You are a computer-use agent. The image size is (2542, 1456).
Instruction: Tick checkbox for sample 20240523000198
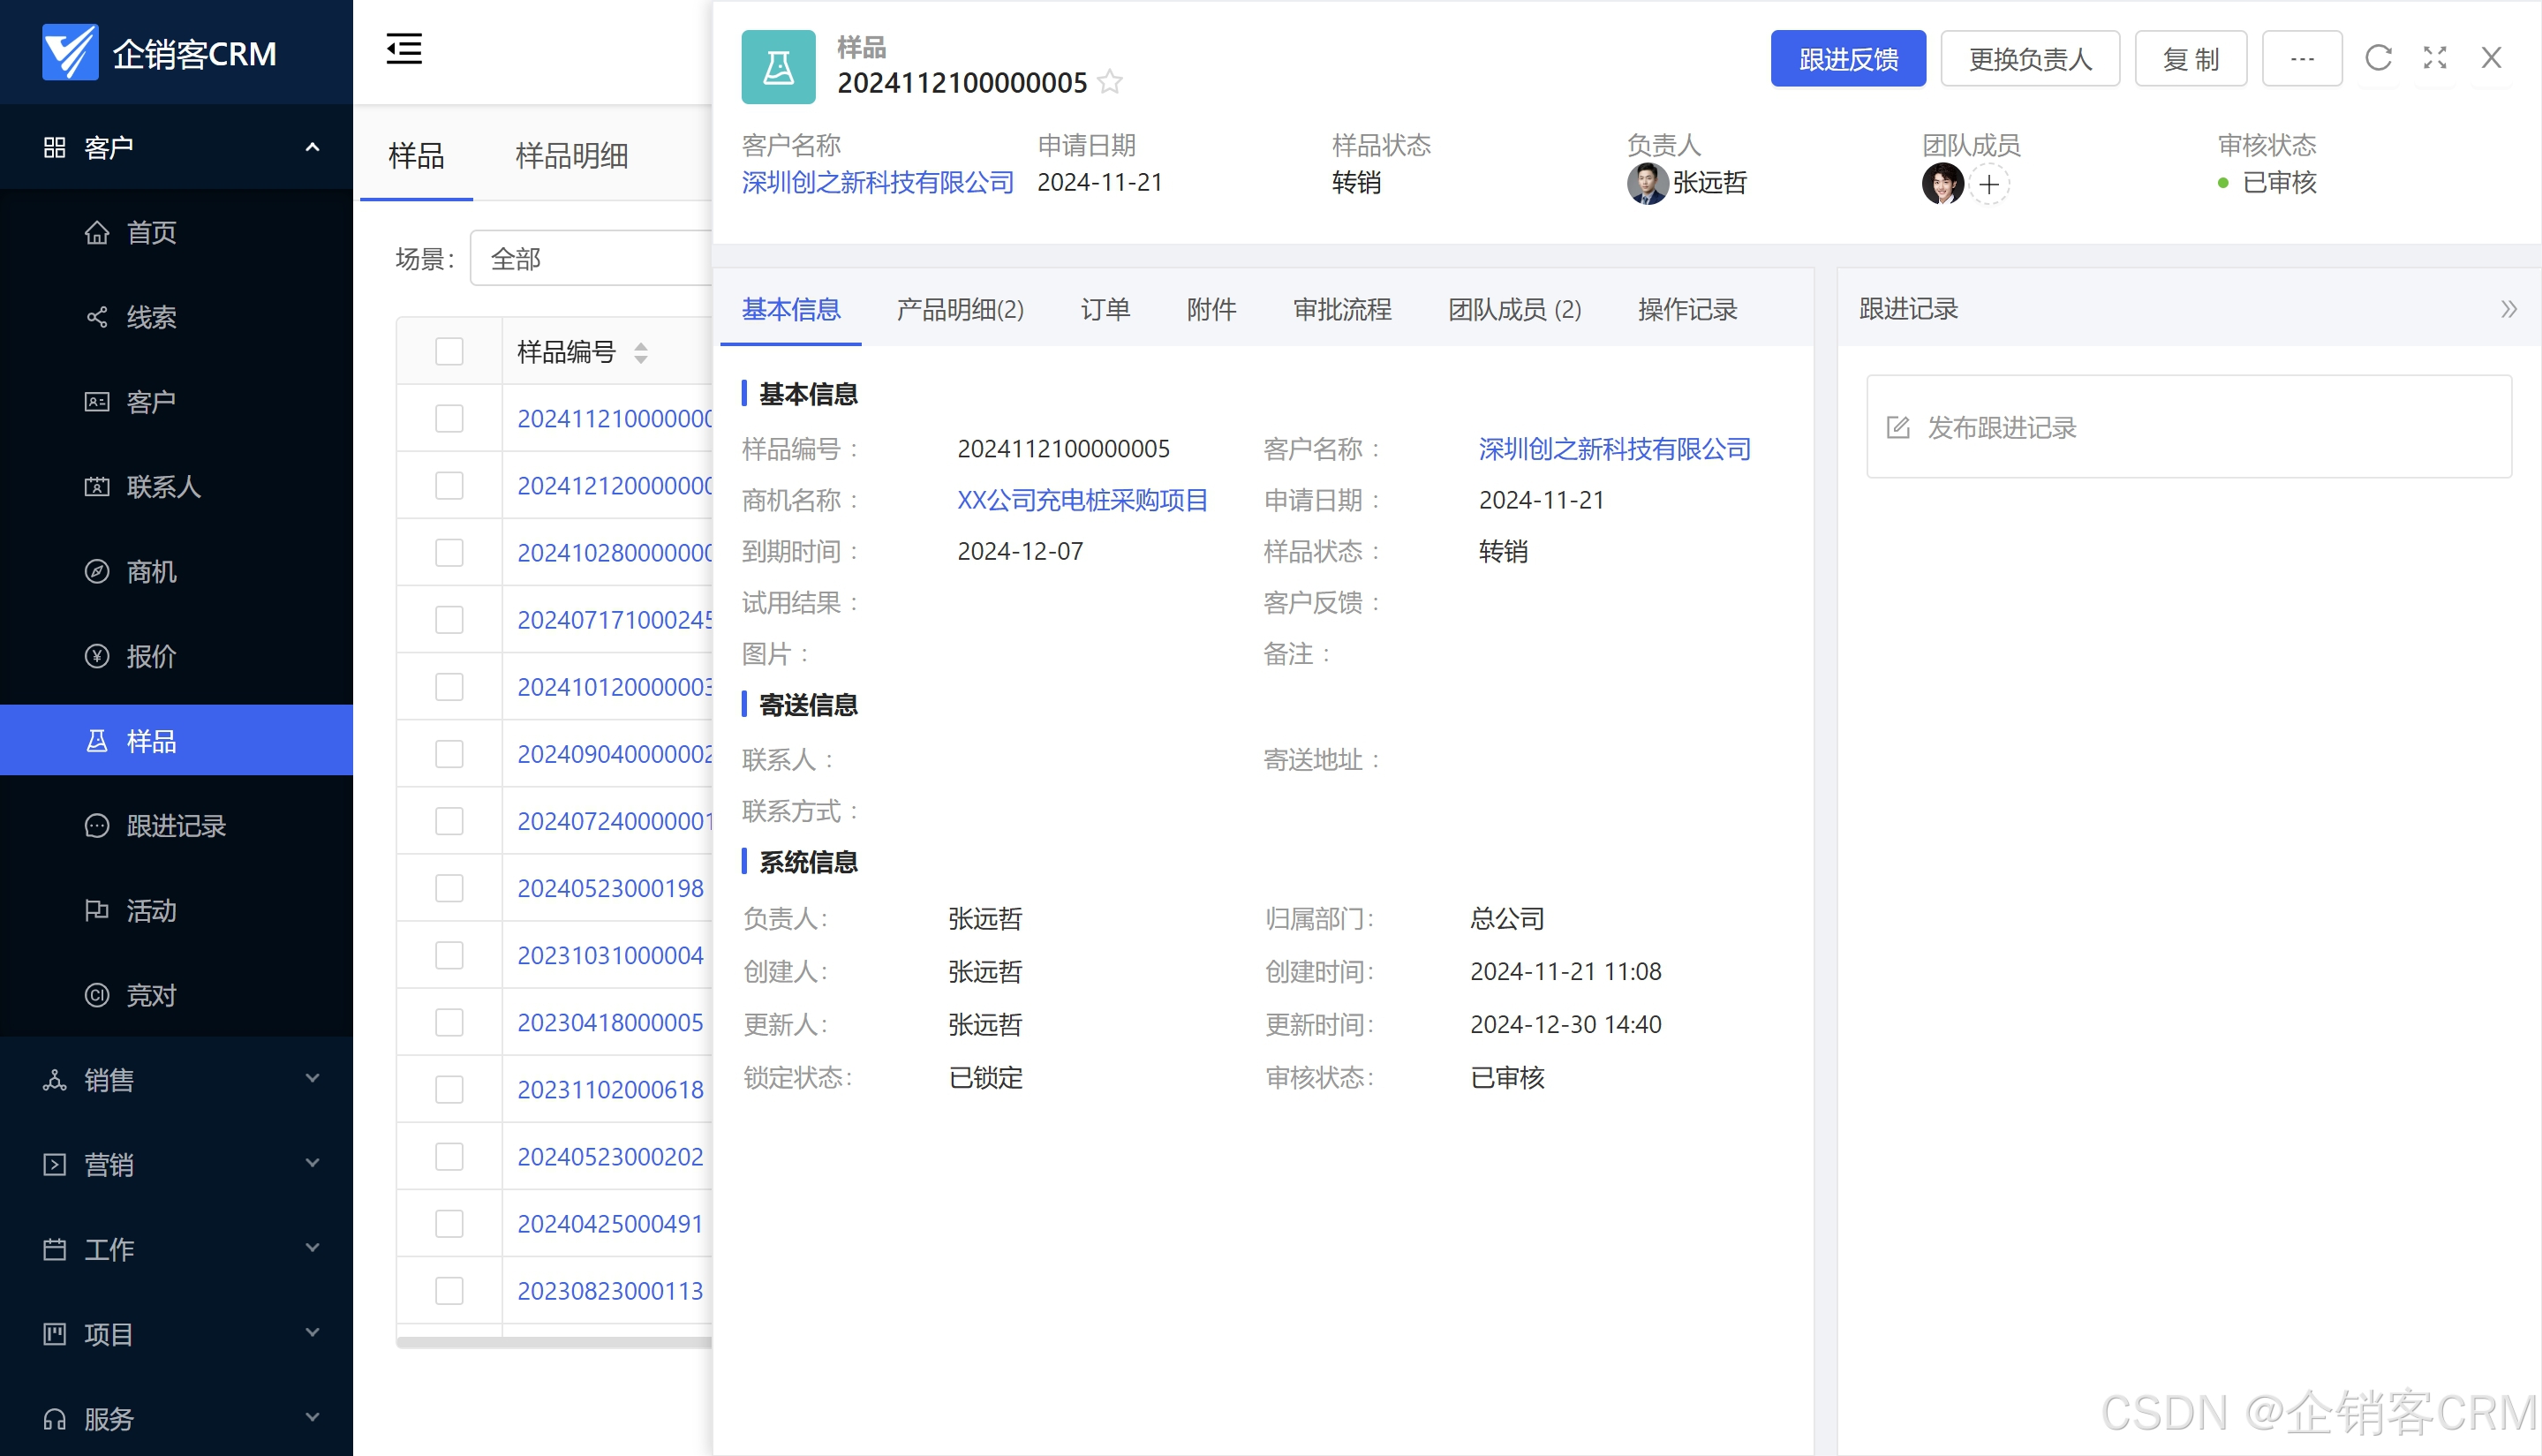pos(449,888)
